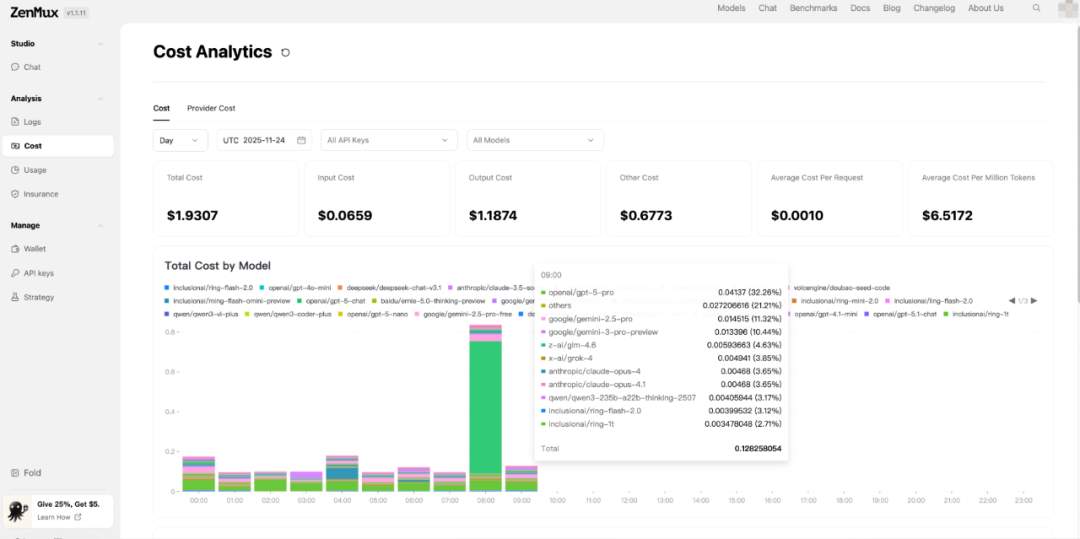Click the Strategy flask icon

16,297
